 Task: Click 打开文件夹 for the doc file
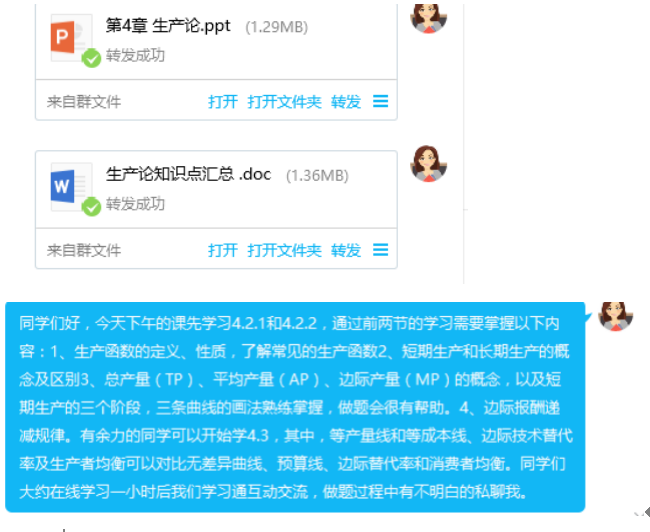pyautogui.click(x=284, y=250)
